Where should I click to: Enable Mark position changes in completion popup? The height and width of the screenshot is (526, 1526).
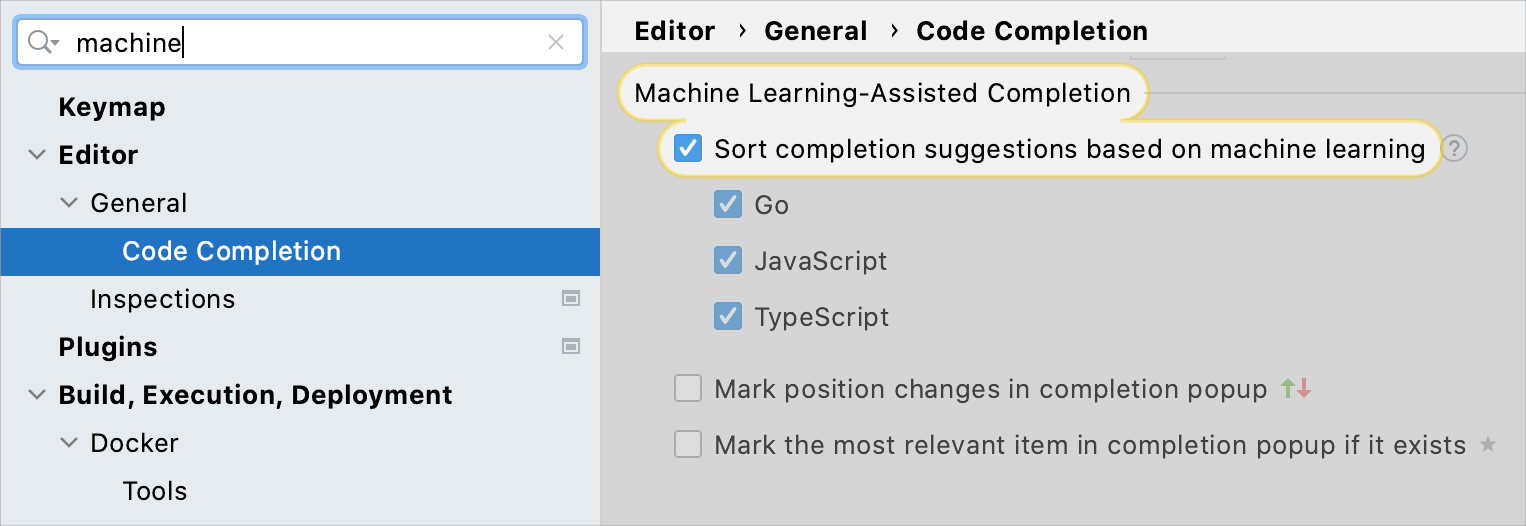click(688, 389)
